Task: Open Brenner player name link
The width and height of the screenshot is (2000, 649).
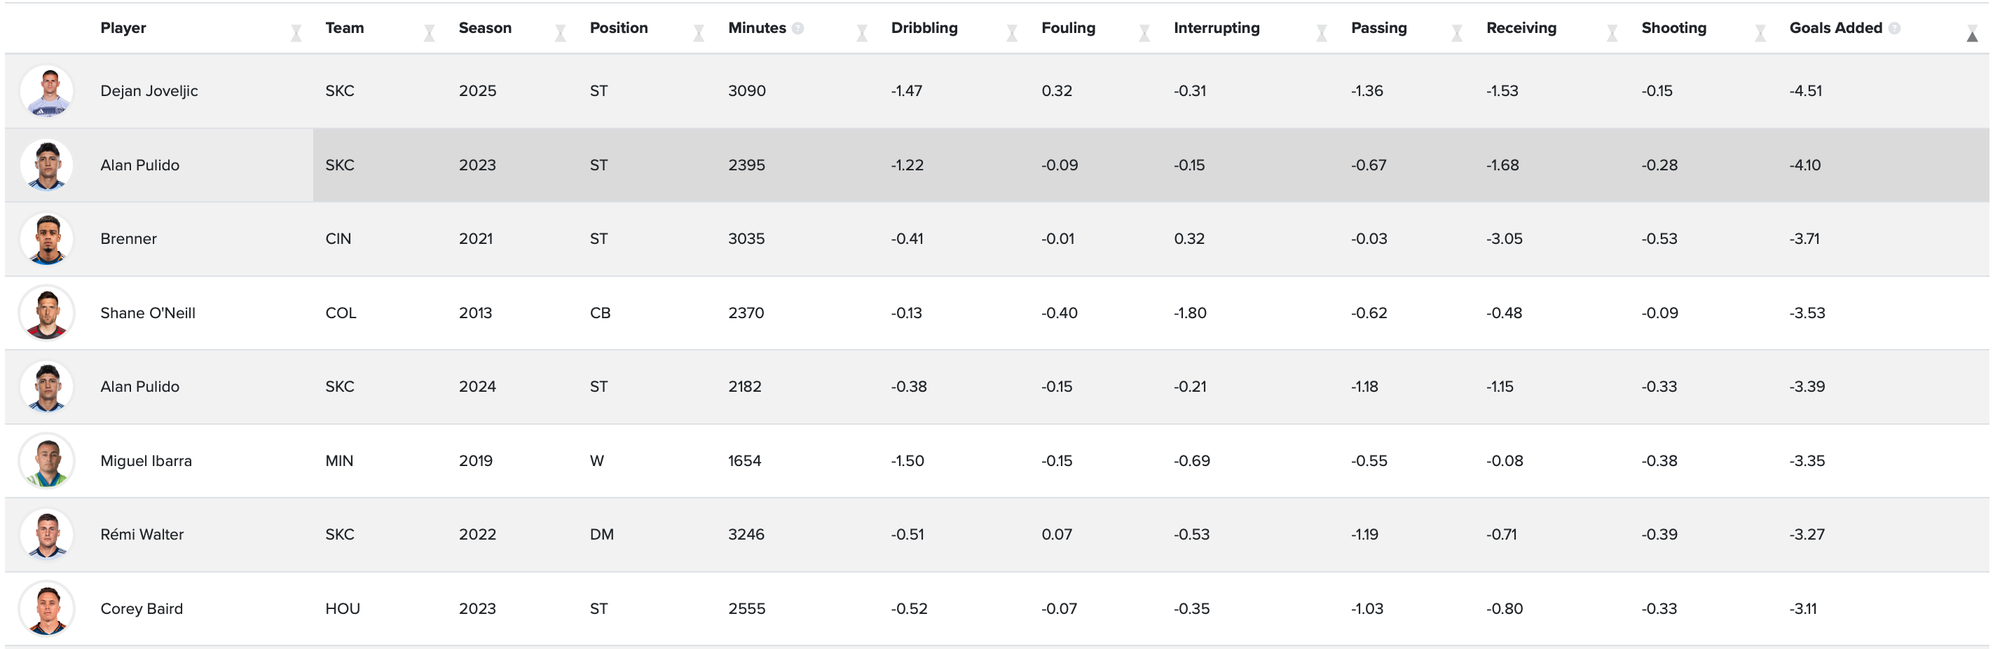Action: 128,239
